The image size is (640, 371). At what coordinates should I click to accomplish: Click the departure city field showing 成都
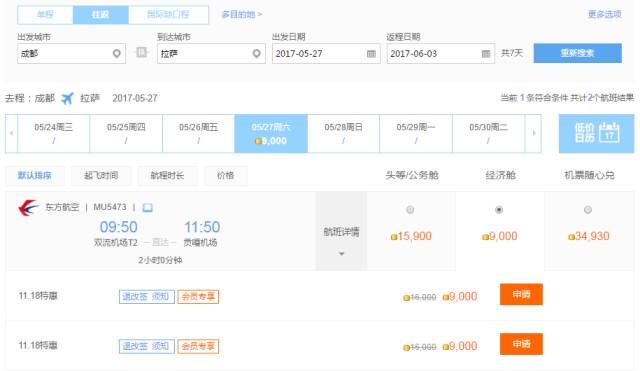click(x=71, y=53)
